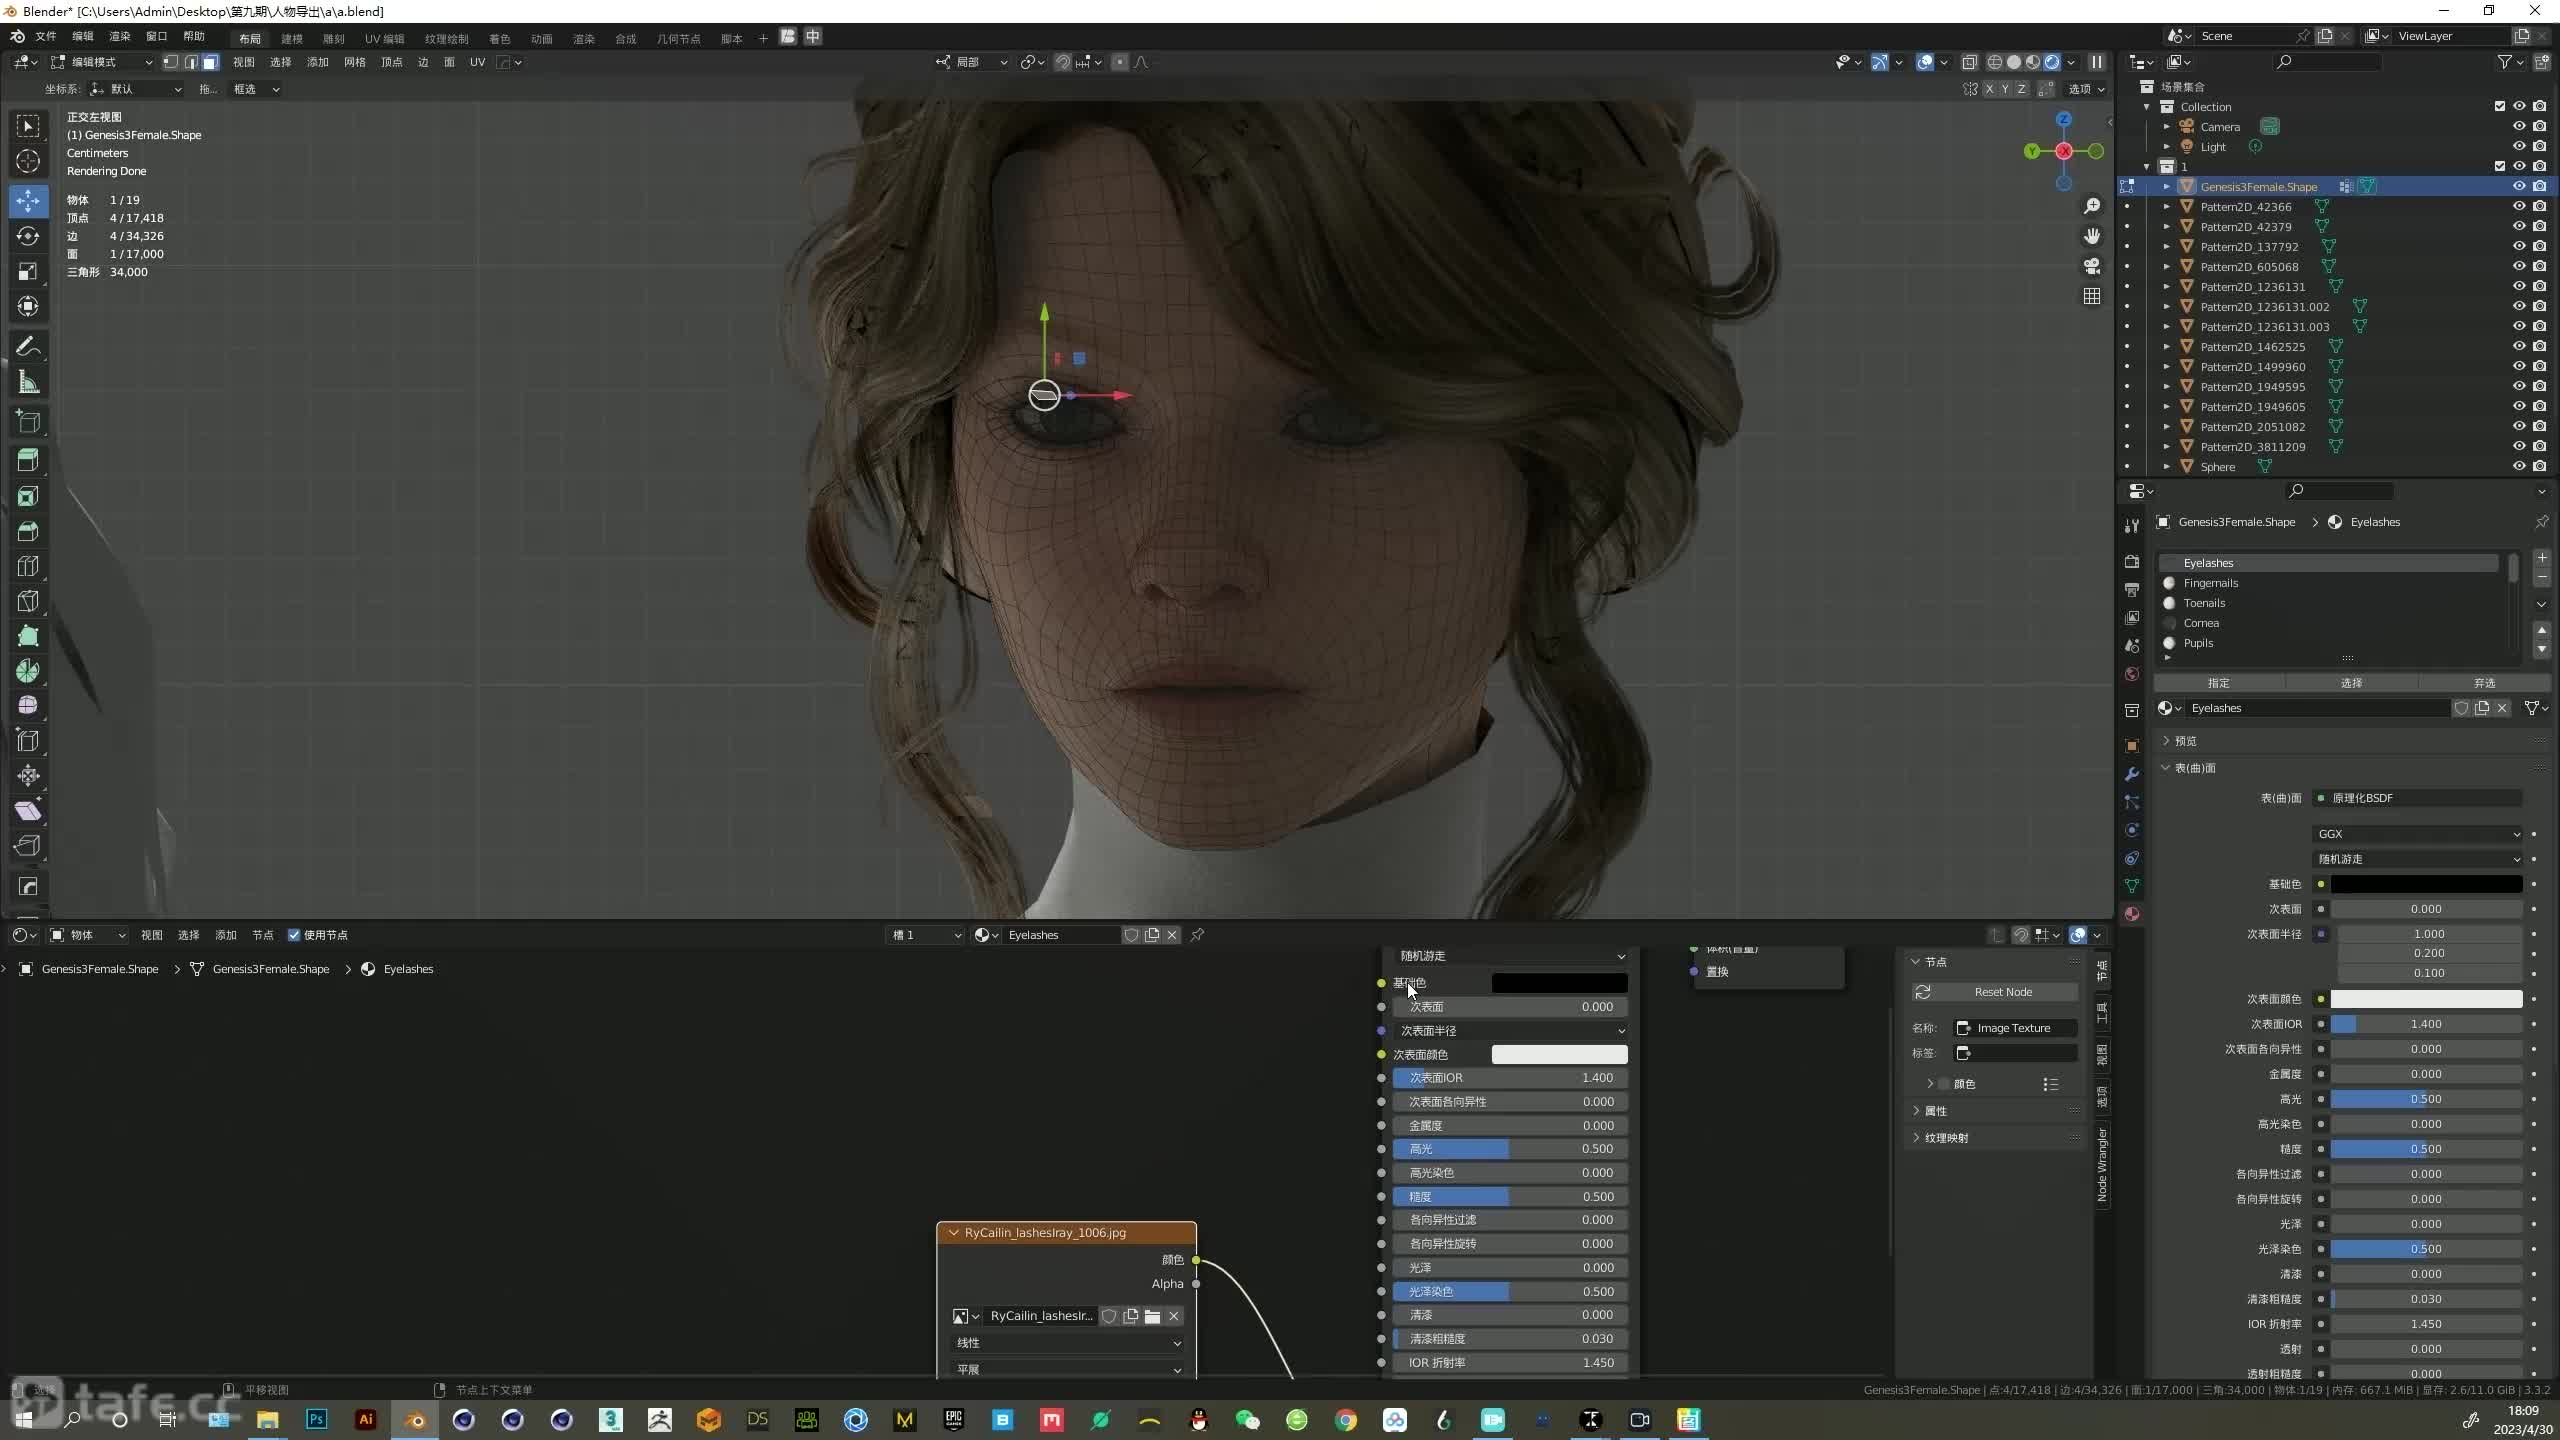Add new material slot with plus button
2560x1440 pixels.
(x=2542, y=558)
